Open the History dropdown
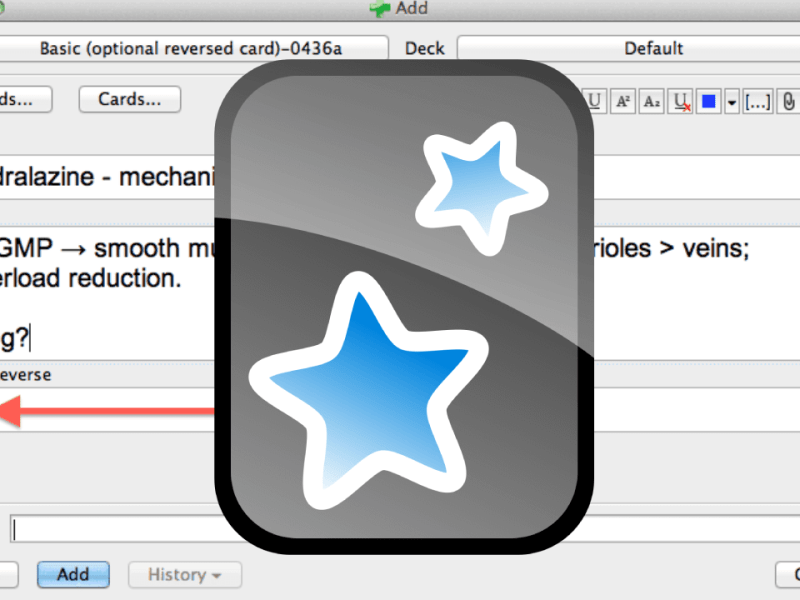 coord(184,575)
